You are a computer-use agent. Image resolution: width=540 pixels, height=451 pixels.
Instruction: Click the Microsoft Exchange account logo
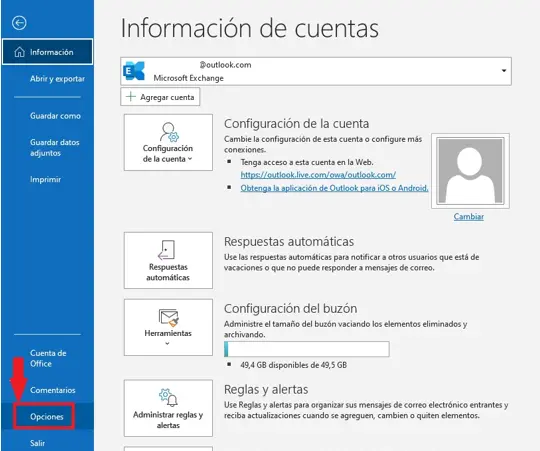point(134,71)
